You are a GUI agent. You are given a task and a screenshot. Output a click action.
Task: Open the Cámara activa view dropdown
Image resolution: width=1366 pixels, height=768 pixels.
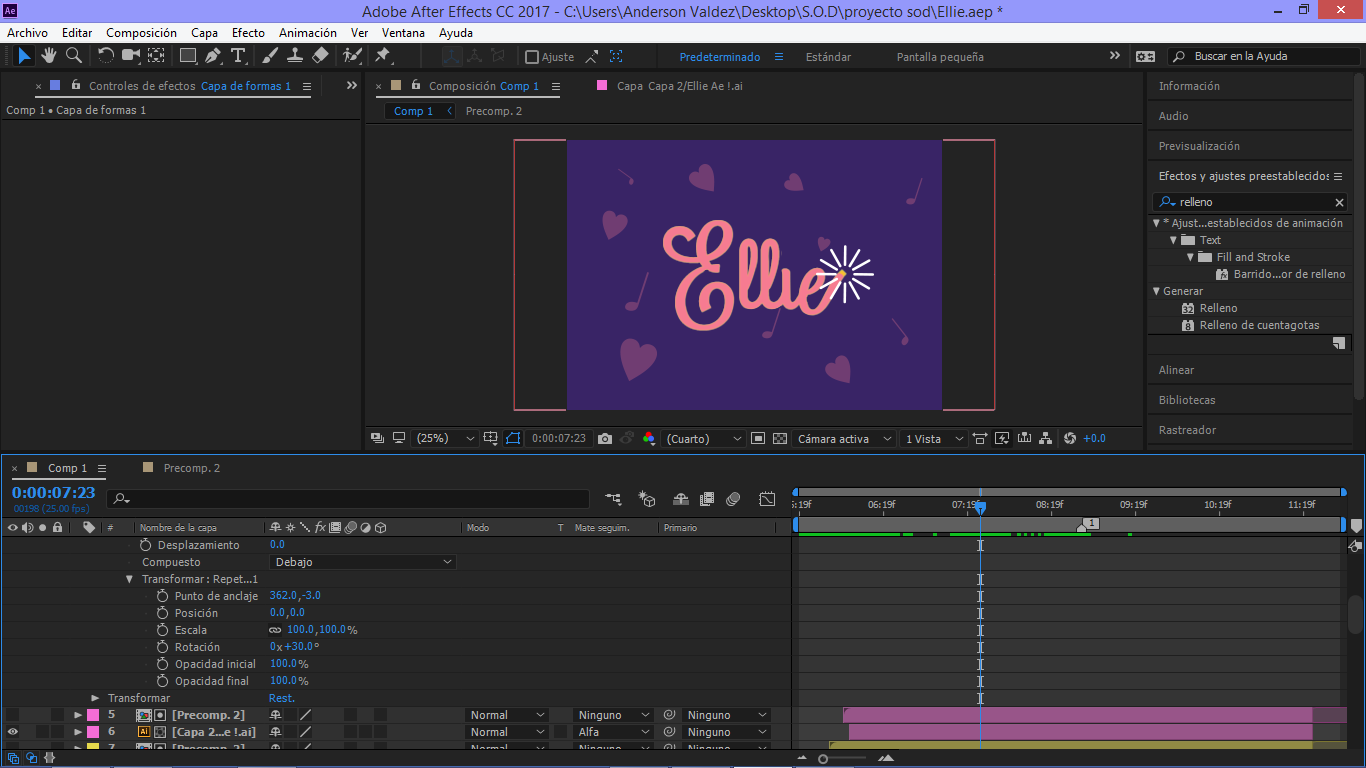click(844, 438)
